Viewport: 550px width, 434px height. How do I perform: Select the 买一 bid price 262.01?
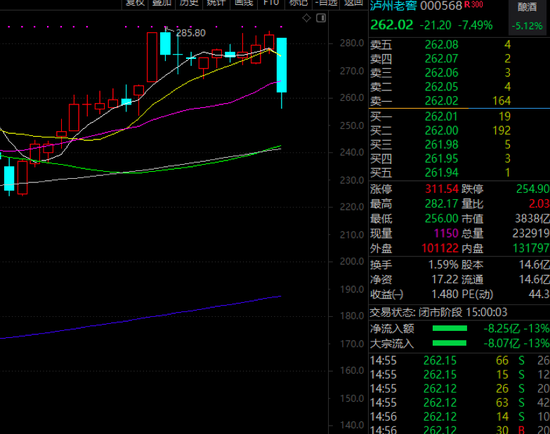pyautogui.click(x=442, y=116)
